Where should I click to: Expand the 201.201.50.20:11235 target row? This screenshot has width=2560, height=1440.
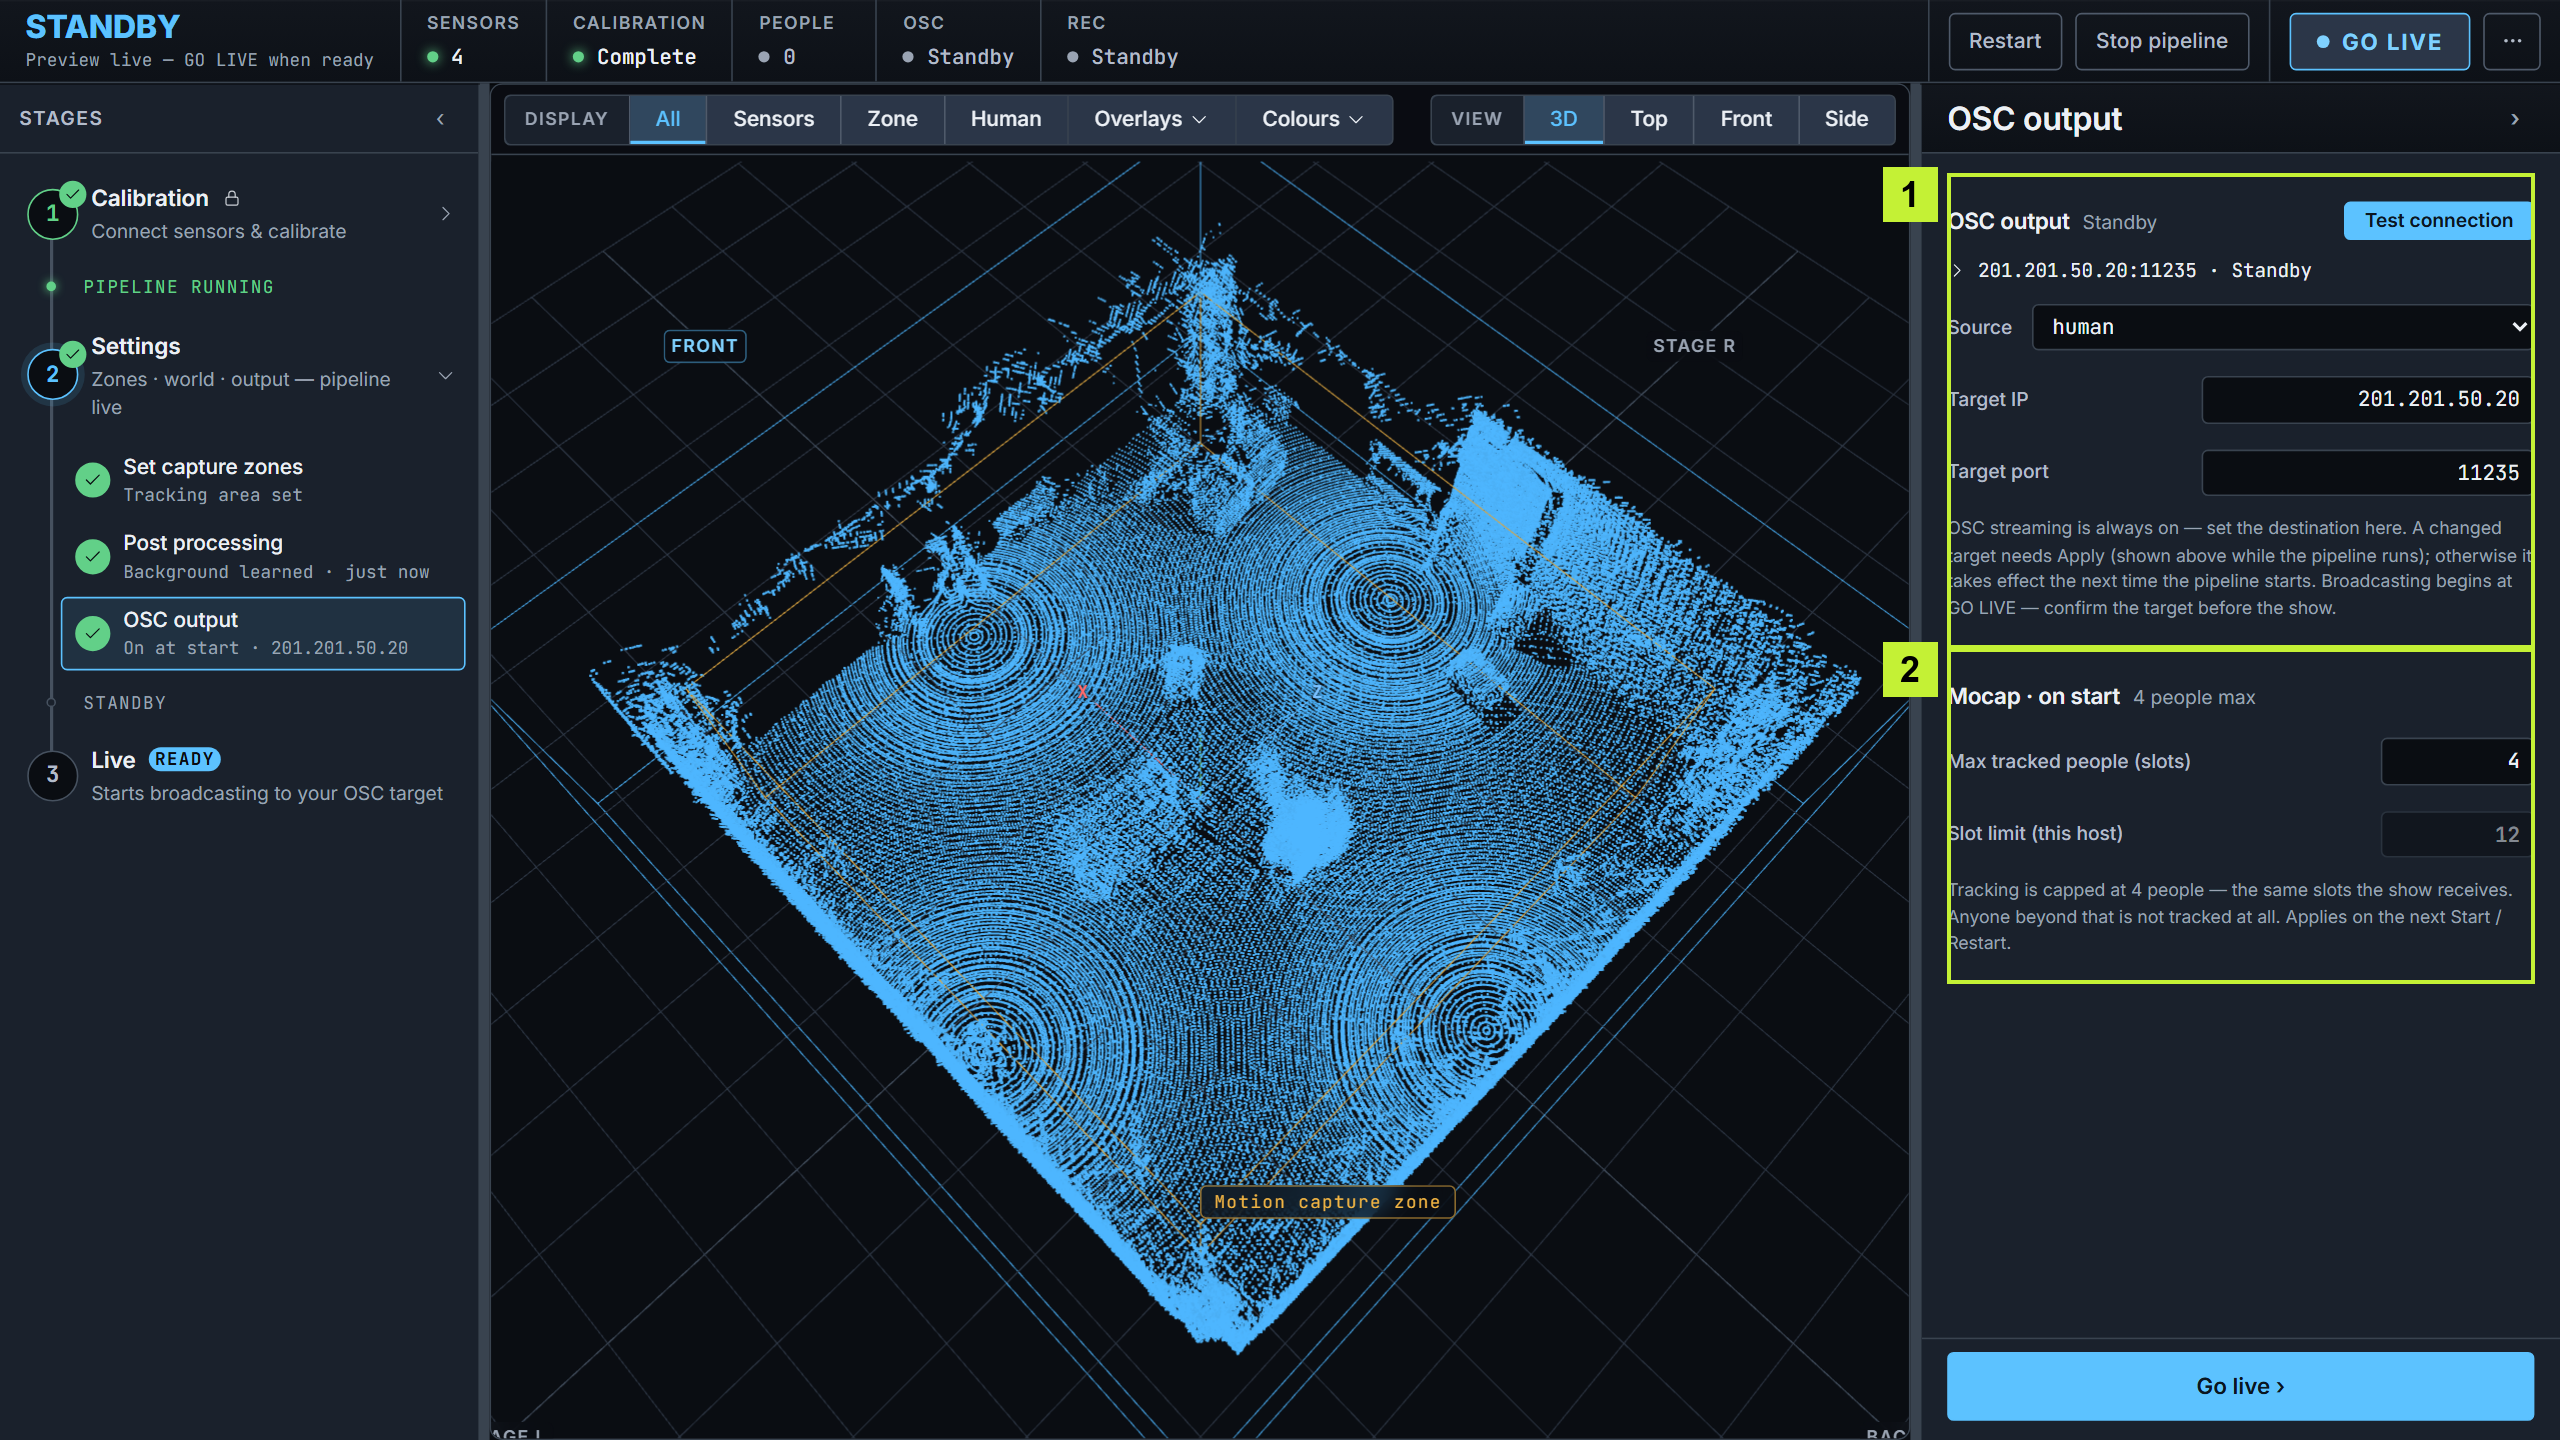point(1957,270)
